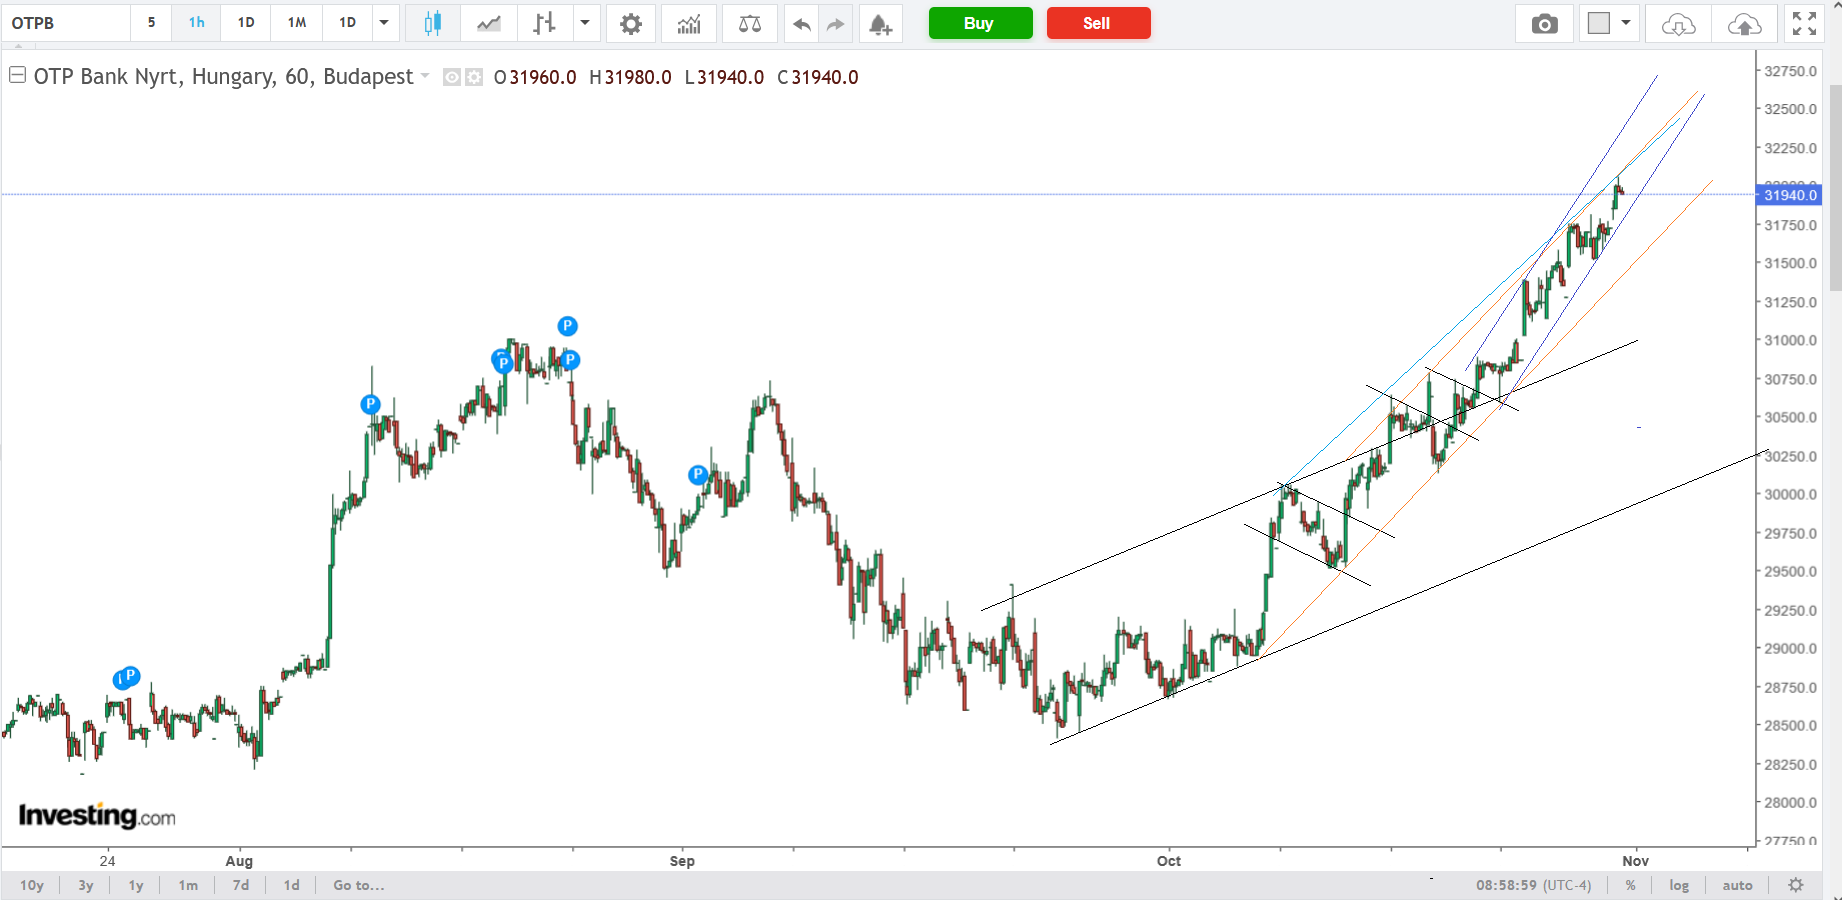Click the OTPB symbol search field
Viewport: 1842px width, 900px height.
tap(66, 23)
